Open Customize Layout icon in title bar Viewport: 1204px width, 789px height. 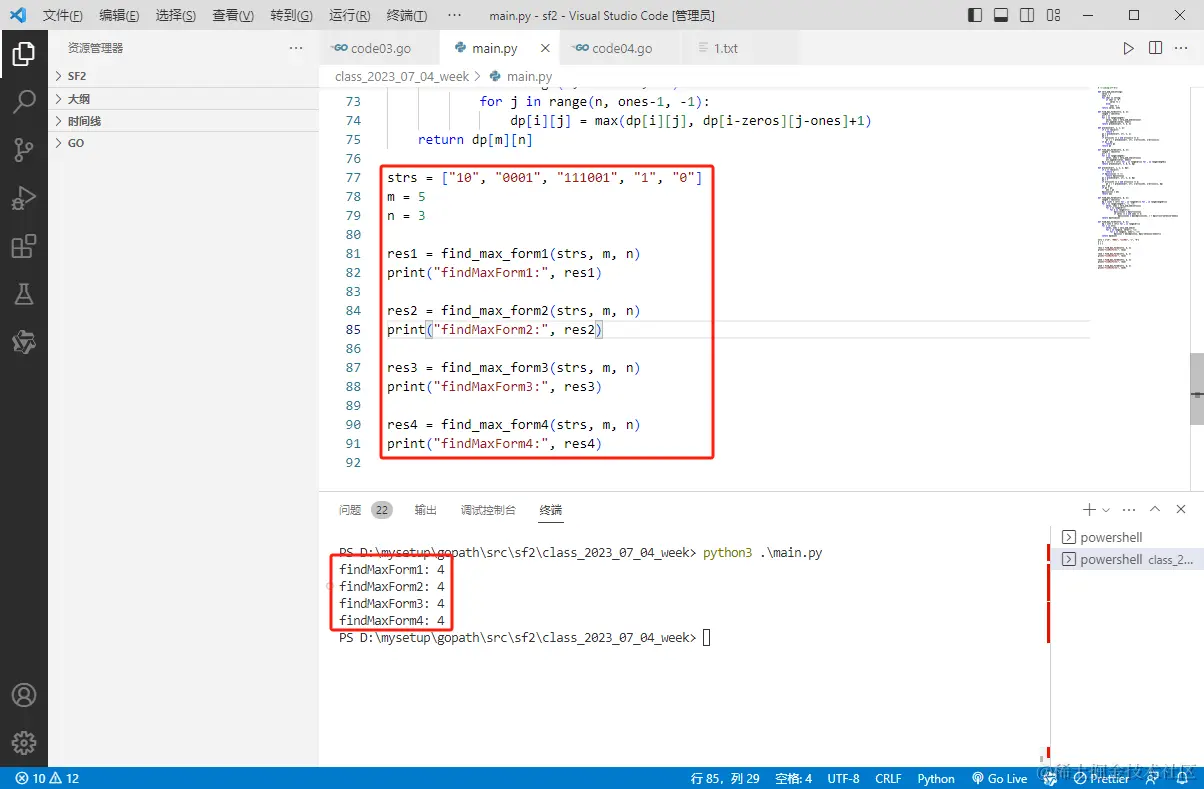click(x=1053, y=15)
